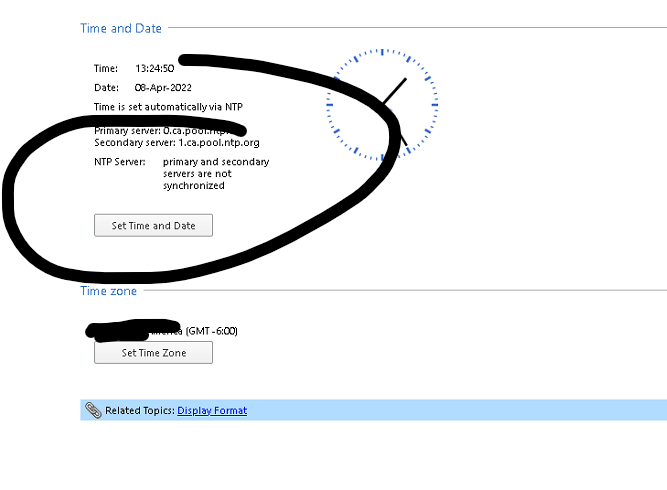Click the Related Topics chain icon

pyautogui.click(x=93, y=410)
